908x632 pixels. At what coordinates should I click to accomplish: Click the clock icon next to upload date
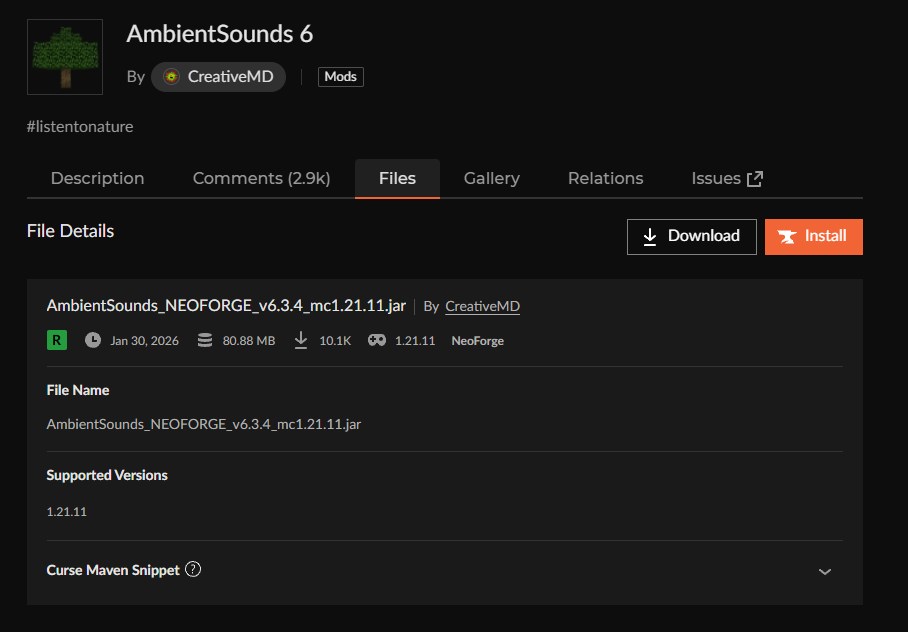coord(93,340)
